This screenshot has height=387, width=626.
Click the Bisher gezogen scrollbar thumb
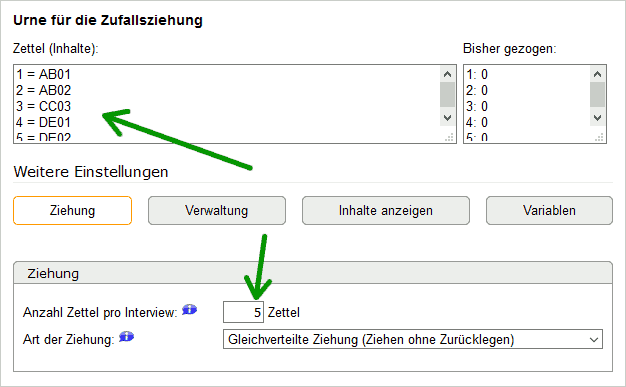tap(597, 95)
